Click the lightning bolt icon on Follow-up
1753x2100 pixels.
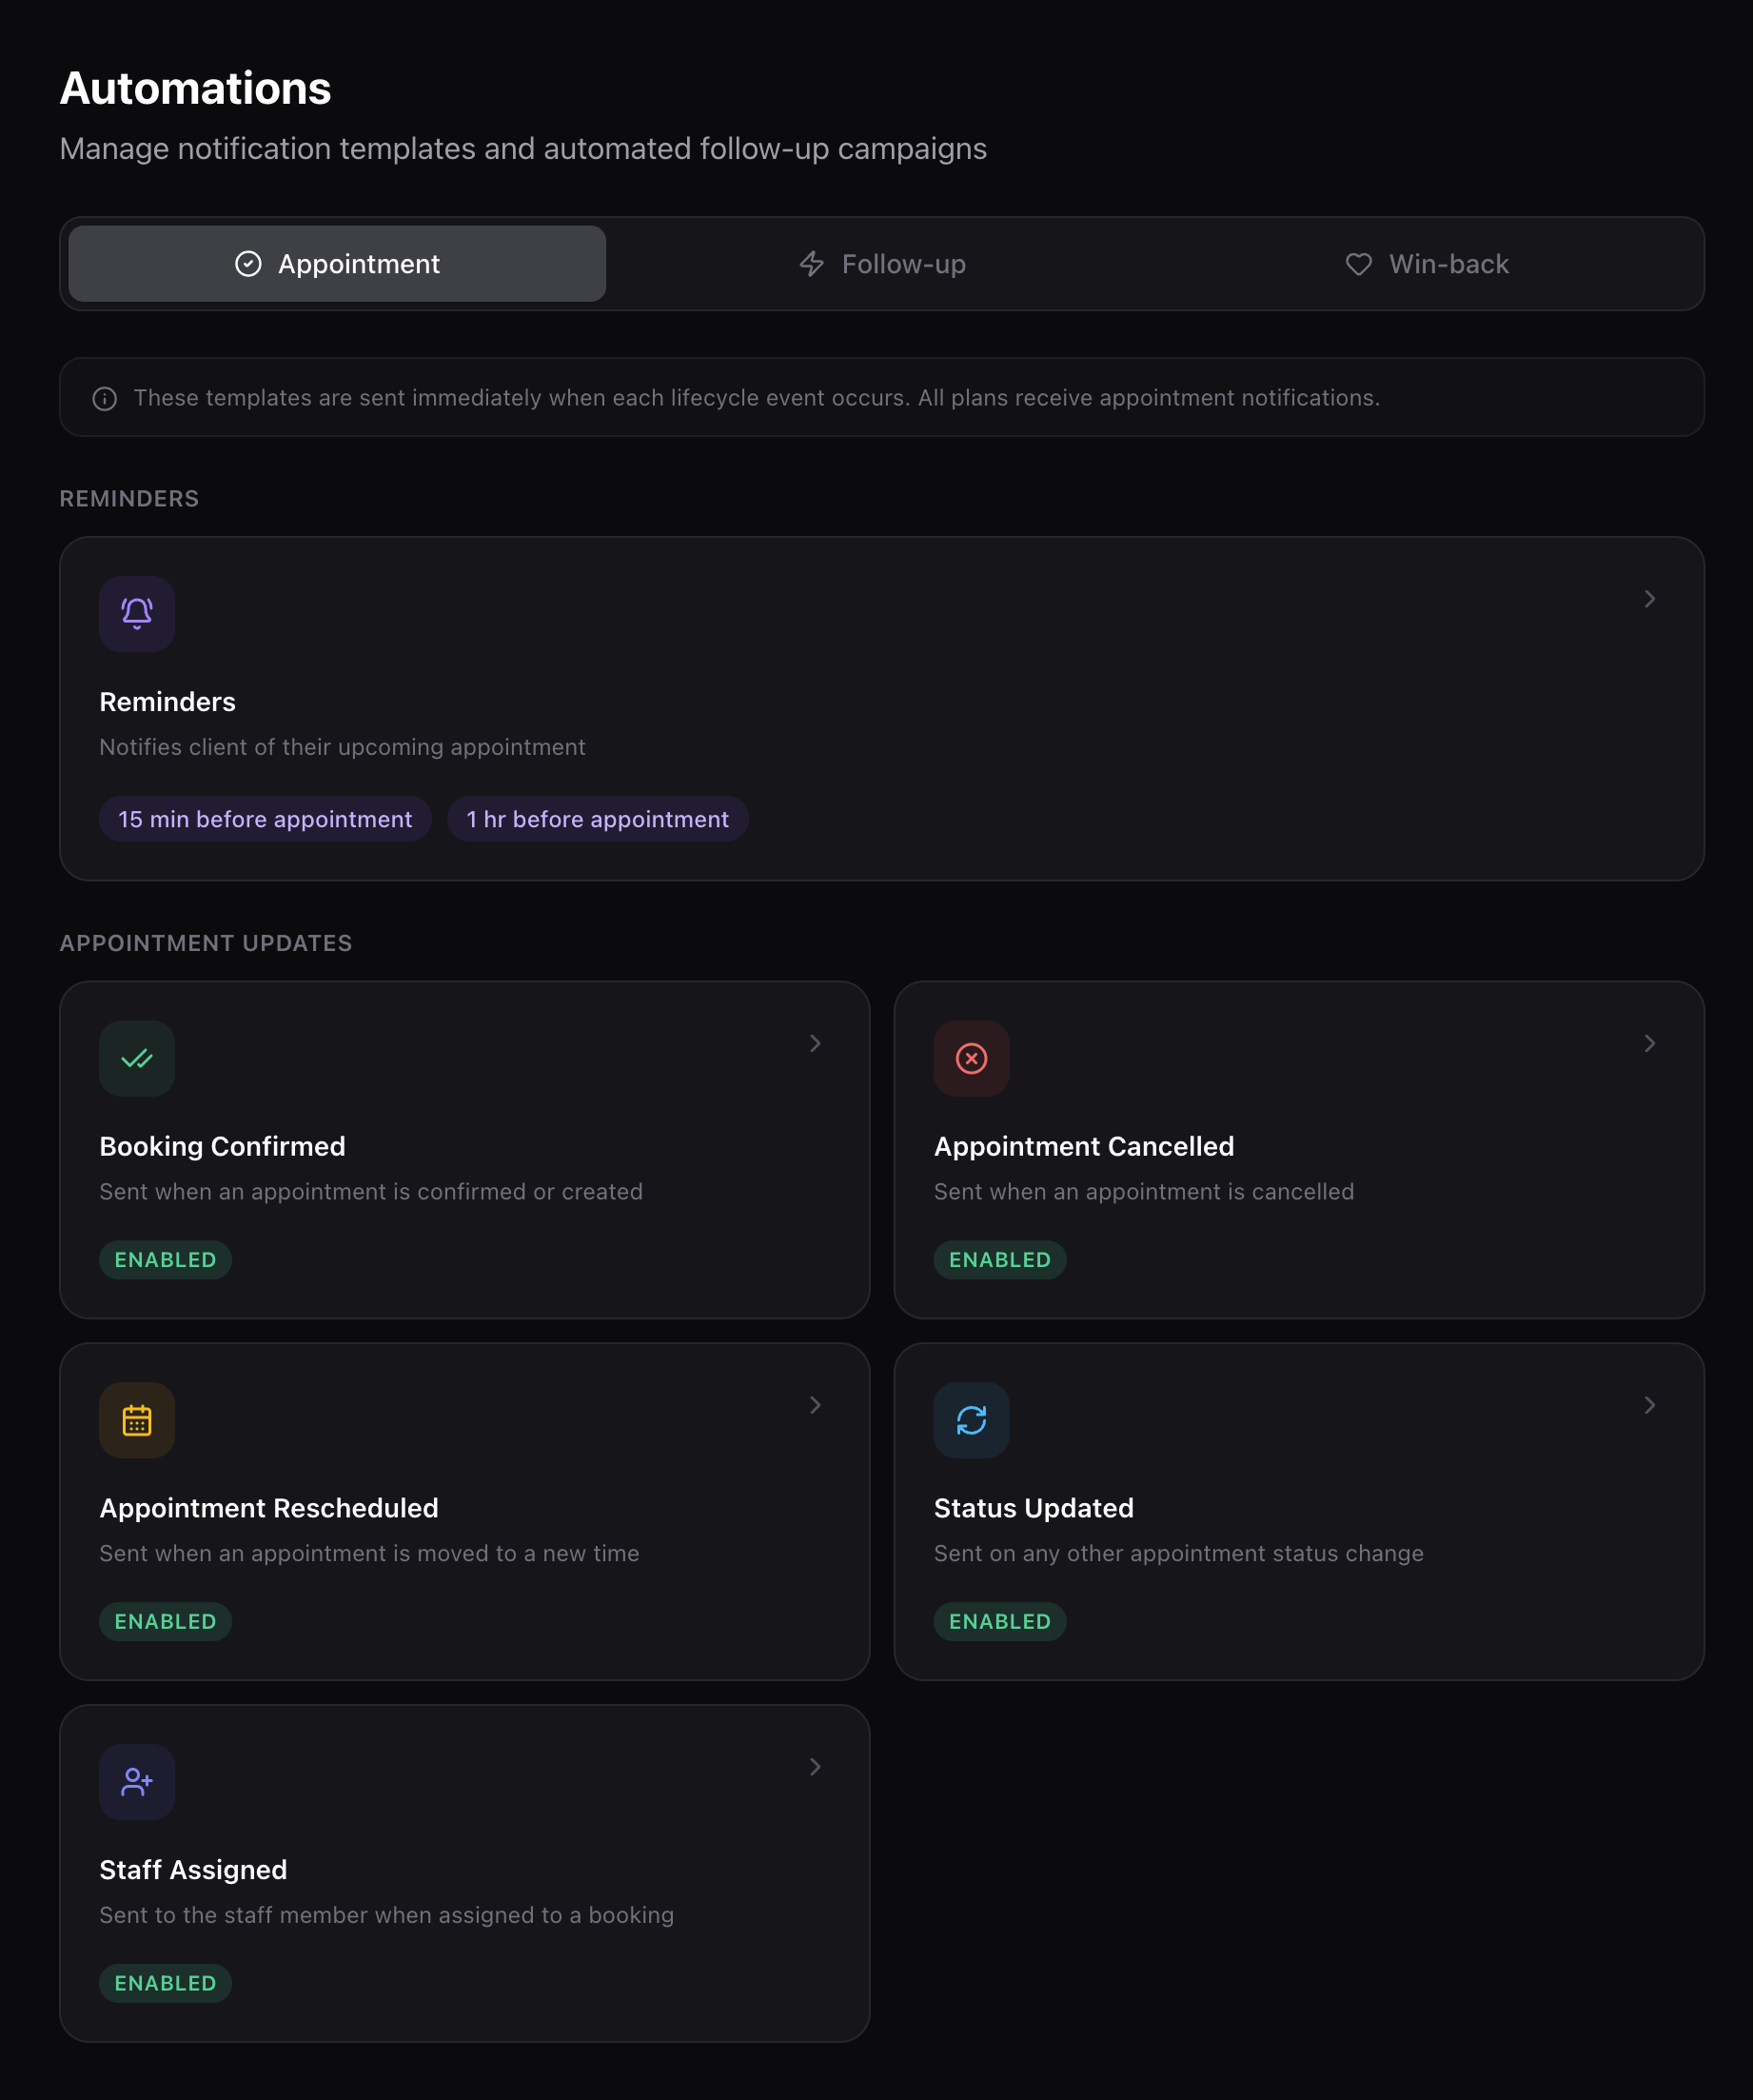(x=811, y=264)
